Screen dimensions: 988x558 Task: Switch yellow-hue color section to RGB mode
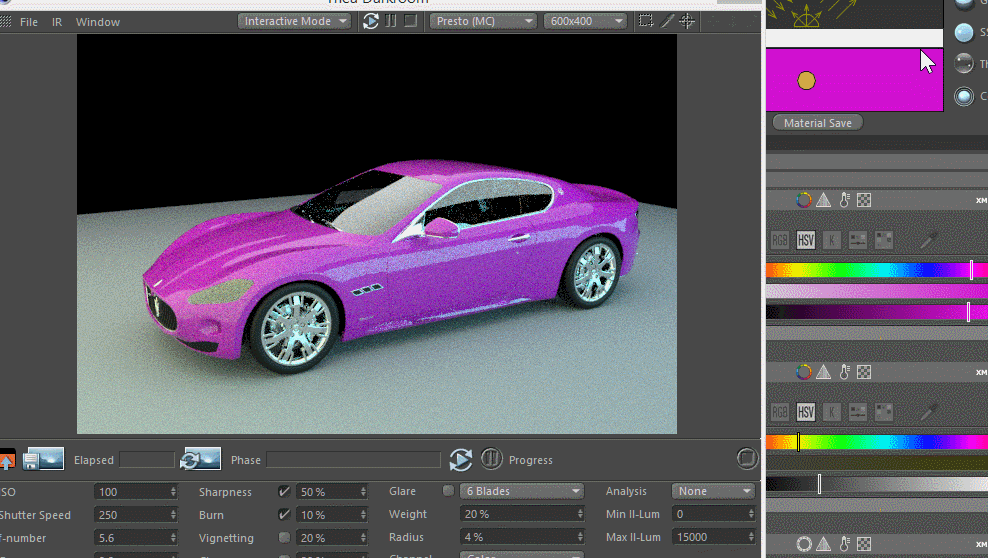(x=779, y=412)
